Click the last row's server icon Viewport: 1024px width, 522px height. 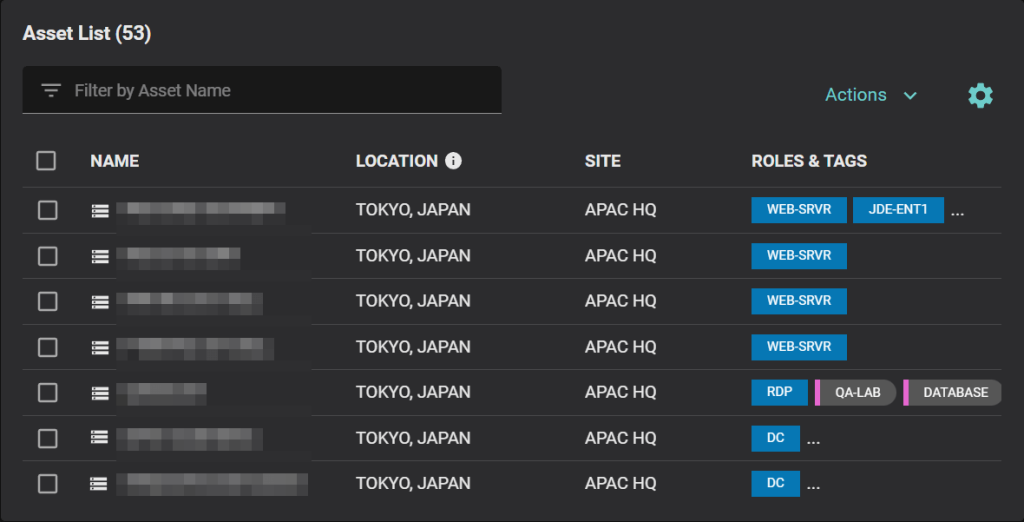click(x=99, y=484)
